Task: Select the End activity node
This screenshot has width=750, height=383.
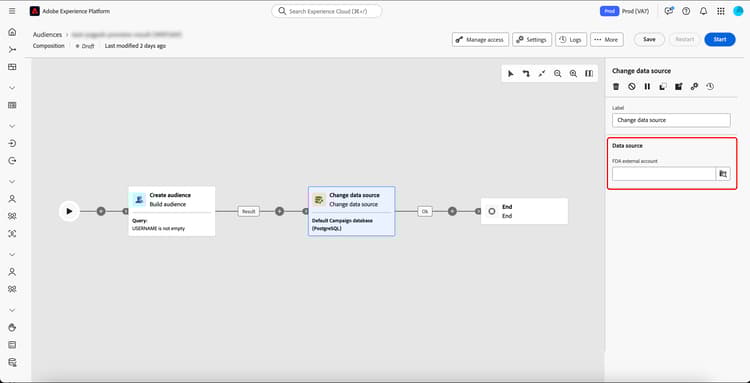Action: point(524,211)
